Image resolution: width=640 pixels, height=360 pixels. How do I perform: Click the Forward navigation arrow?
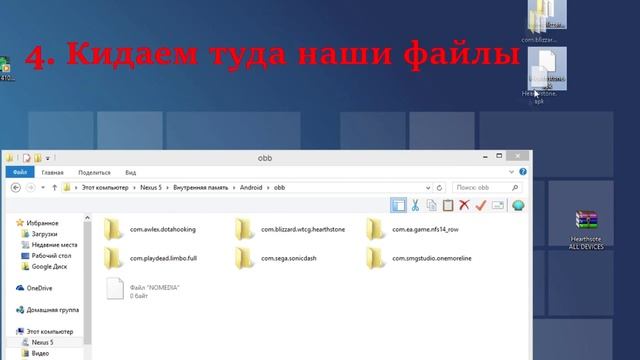(x=30, y=187)
